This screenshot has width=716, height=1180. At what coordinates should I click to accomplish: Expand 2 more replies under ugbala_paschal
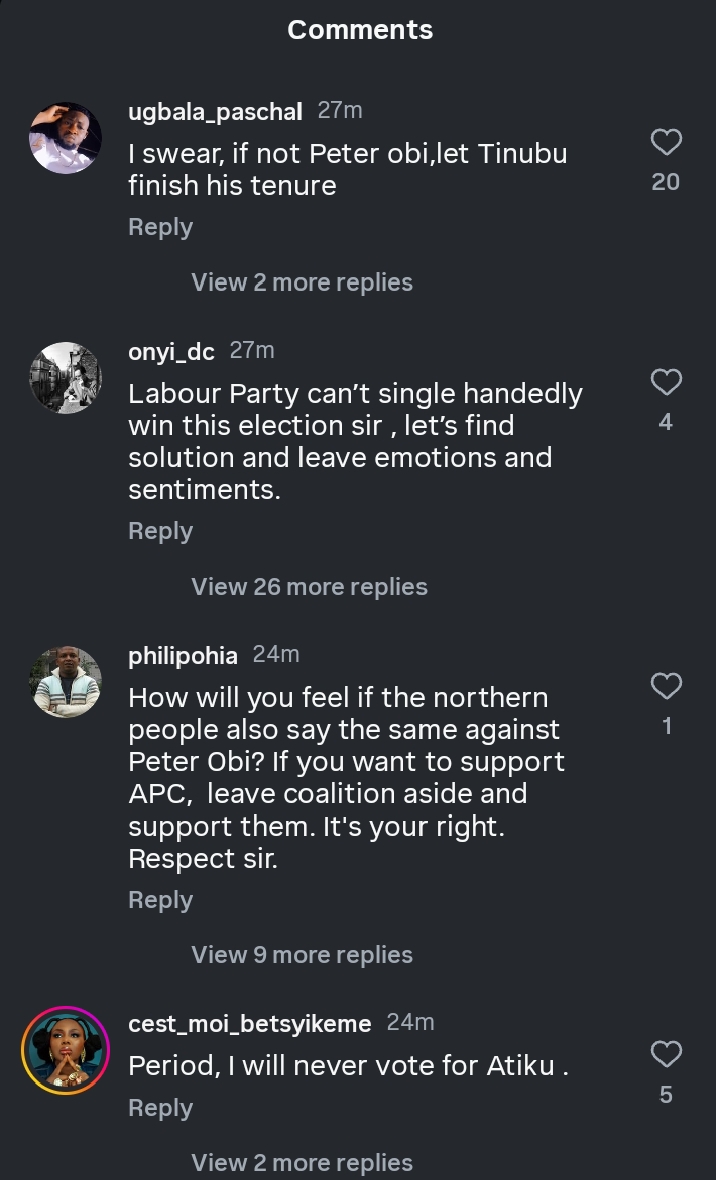pos(302,283)
